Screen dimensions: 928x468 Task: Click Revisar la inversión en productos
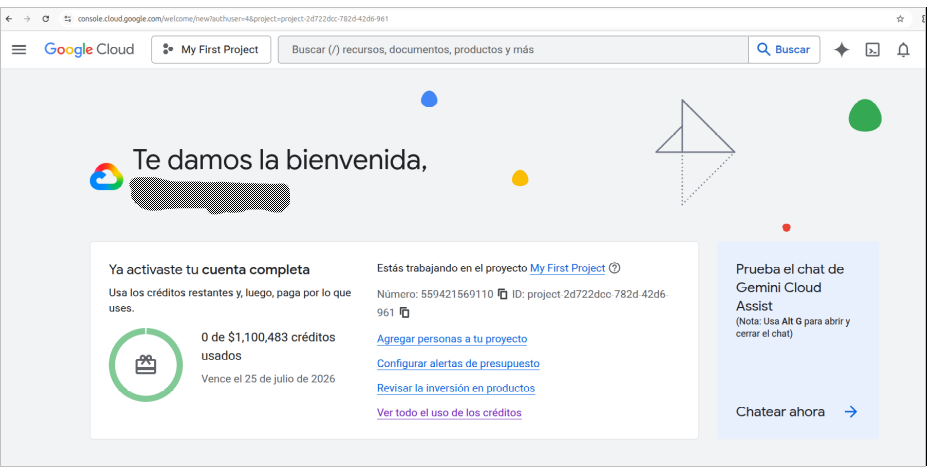456,388
